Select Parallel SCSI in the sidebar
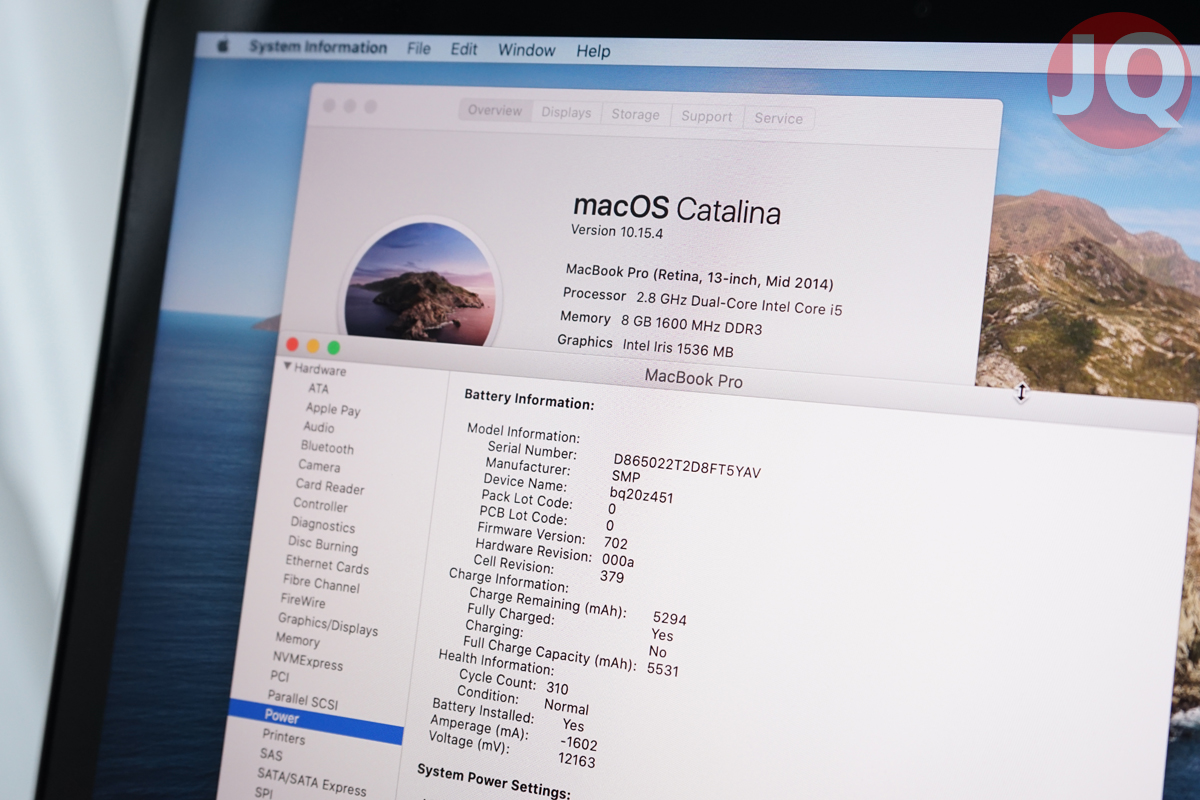Screen dimensions: 1200x800 click(x=302, y=699)
